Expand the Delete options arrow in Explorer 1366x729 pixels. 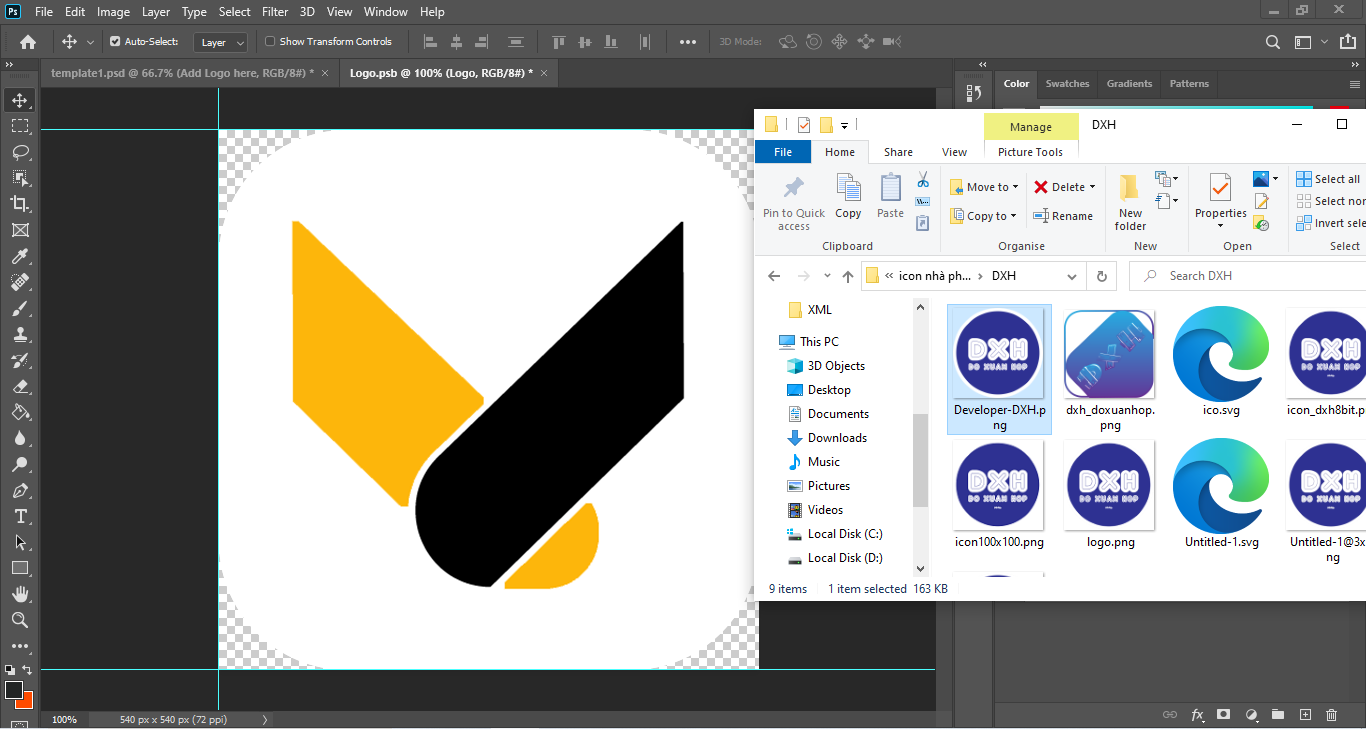(1092, 187)
